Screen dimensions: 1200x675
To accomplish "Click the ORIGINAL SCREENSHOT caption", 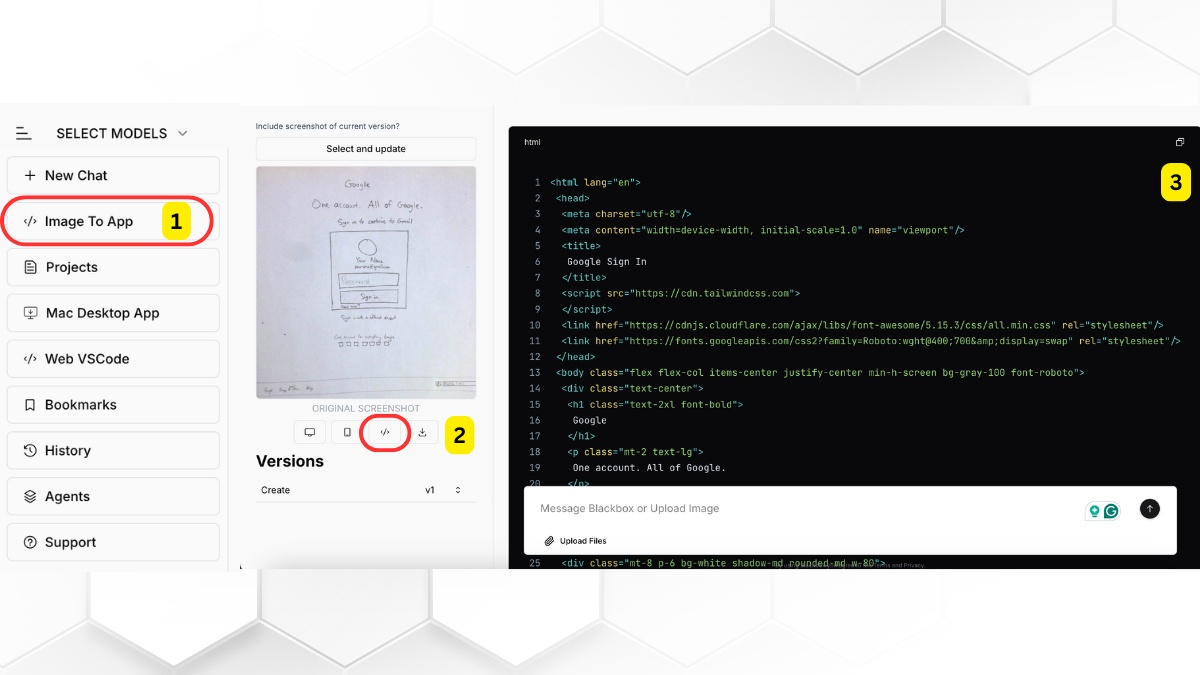I will 366,409.
